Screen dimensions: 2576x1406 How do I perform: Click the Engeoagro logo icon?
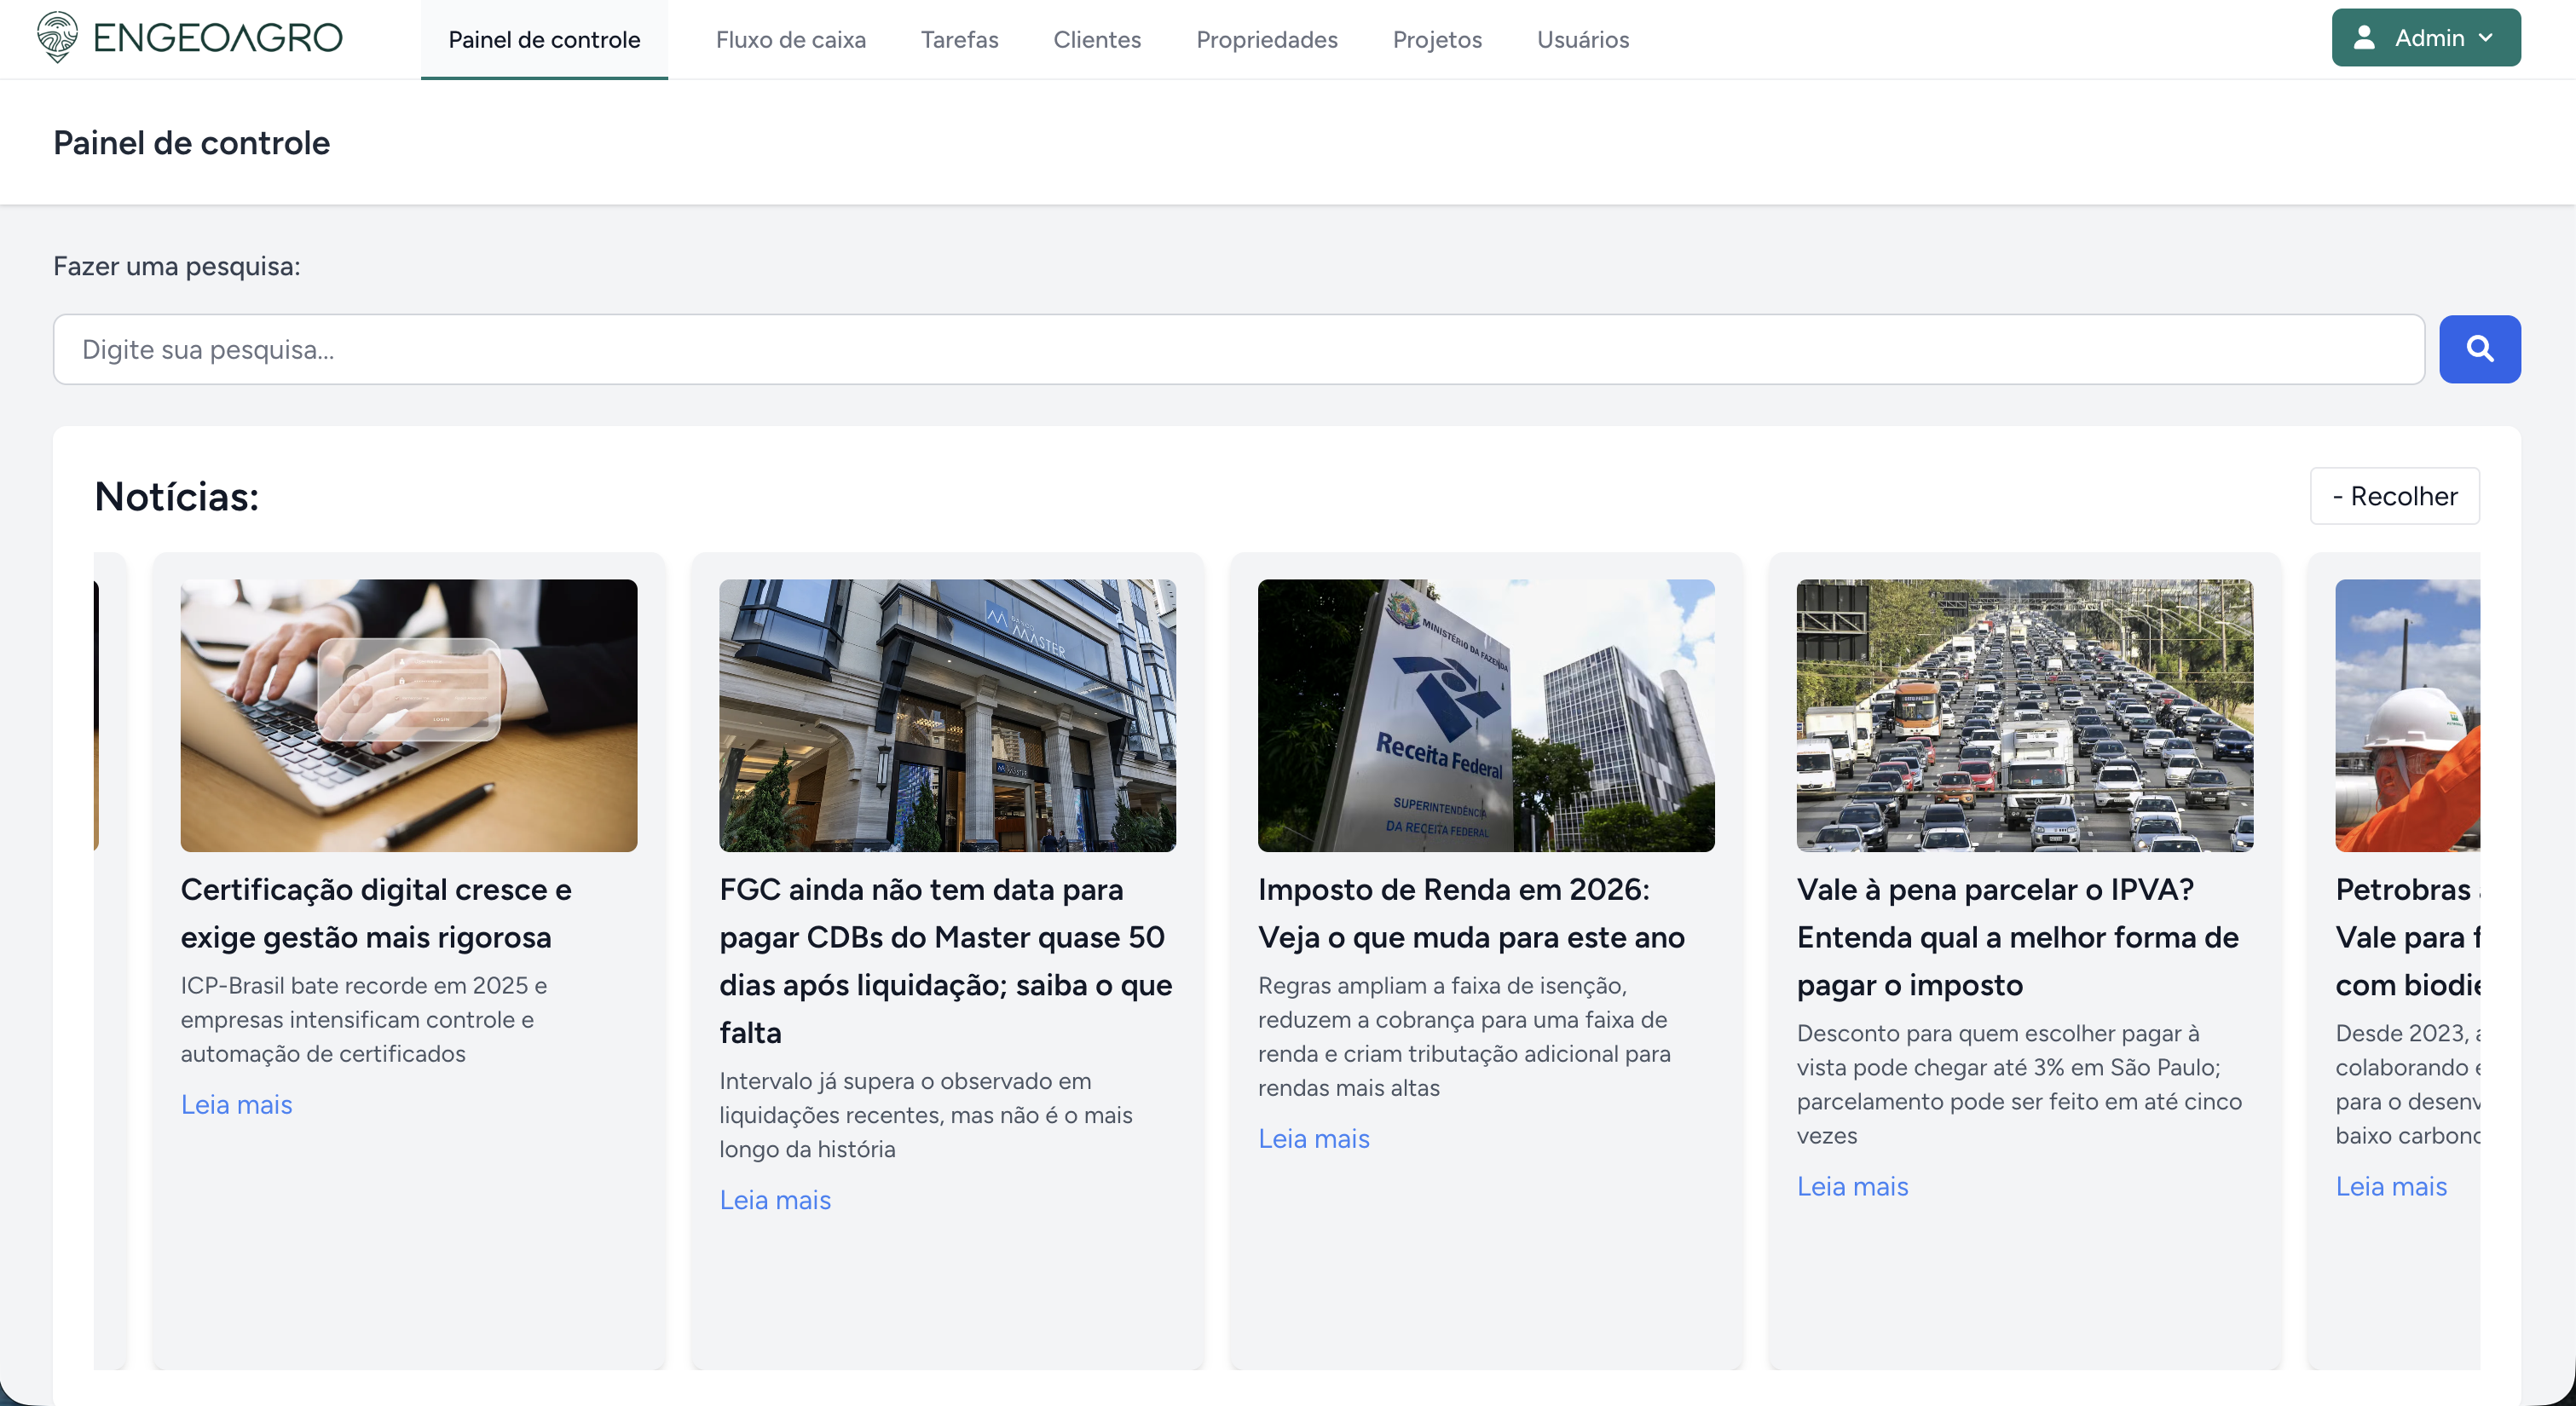[57, 37]
